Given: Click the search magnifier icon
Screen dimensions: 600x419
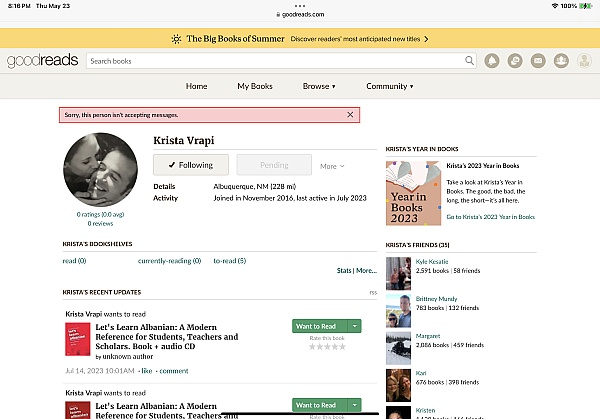Looking at the screenshot, I should point(469,60).
